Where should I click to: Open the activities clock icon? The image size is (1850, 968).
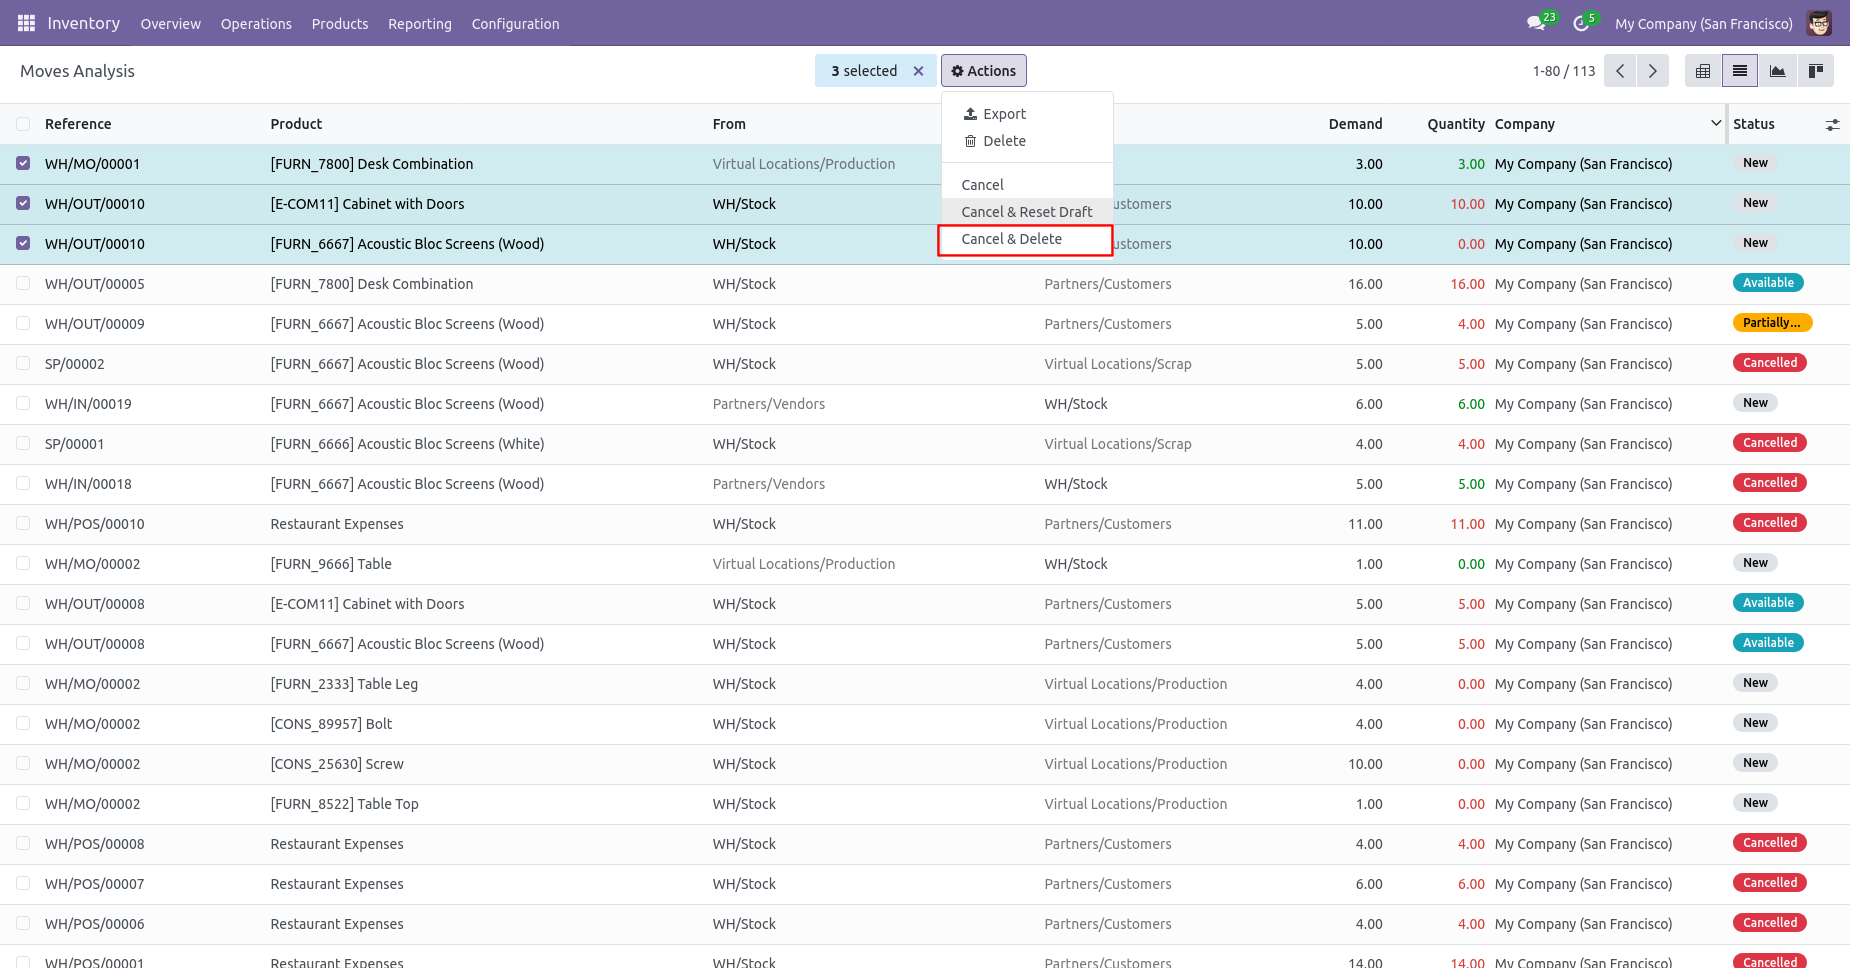pos(1582,23)
